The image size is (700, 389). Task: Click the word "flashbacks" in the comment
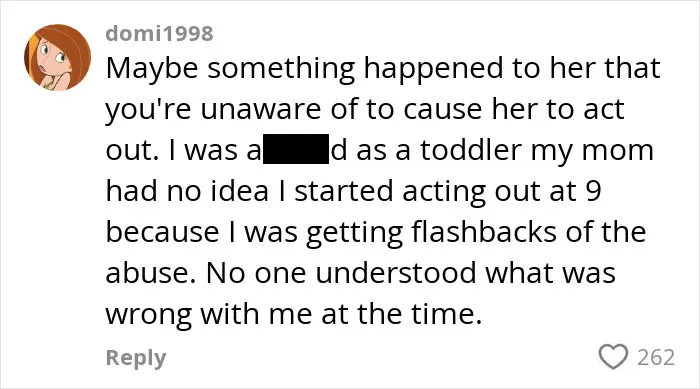coord(483,232)
